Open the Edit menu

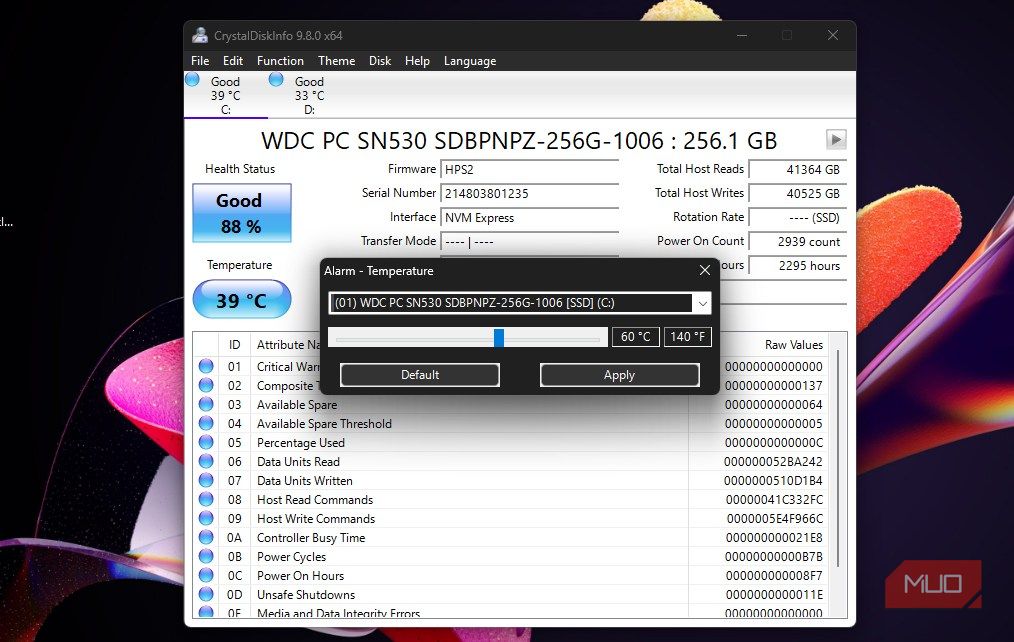pos(233,61)
